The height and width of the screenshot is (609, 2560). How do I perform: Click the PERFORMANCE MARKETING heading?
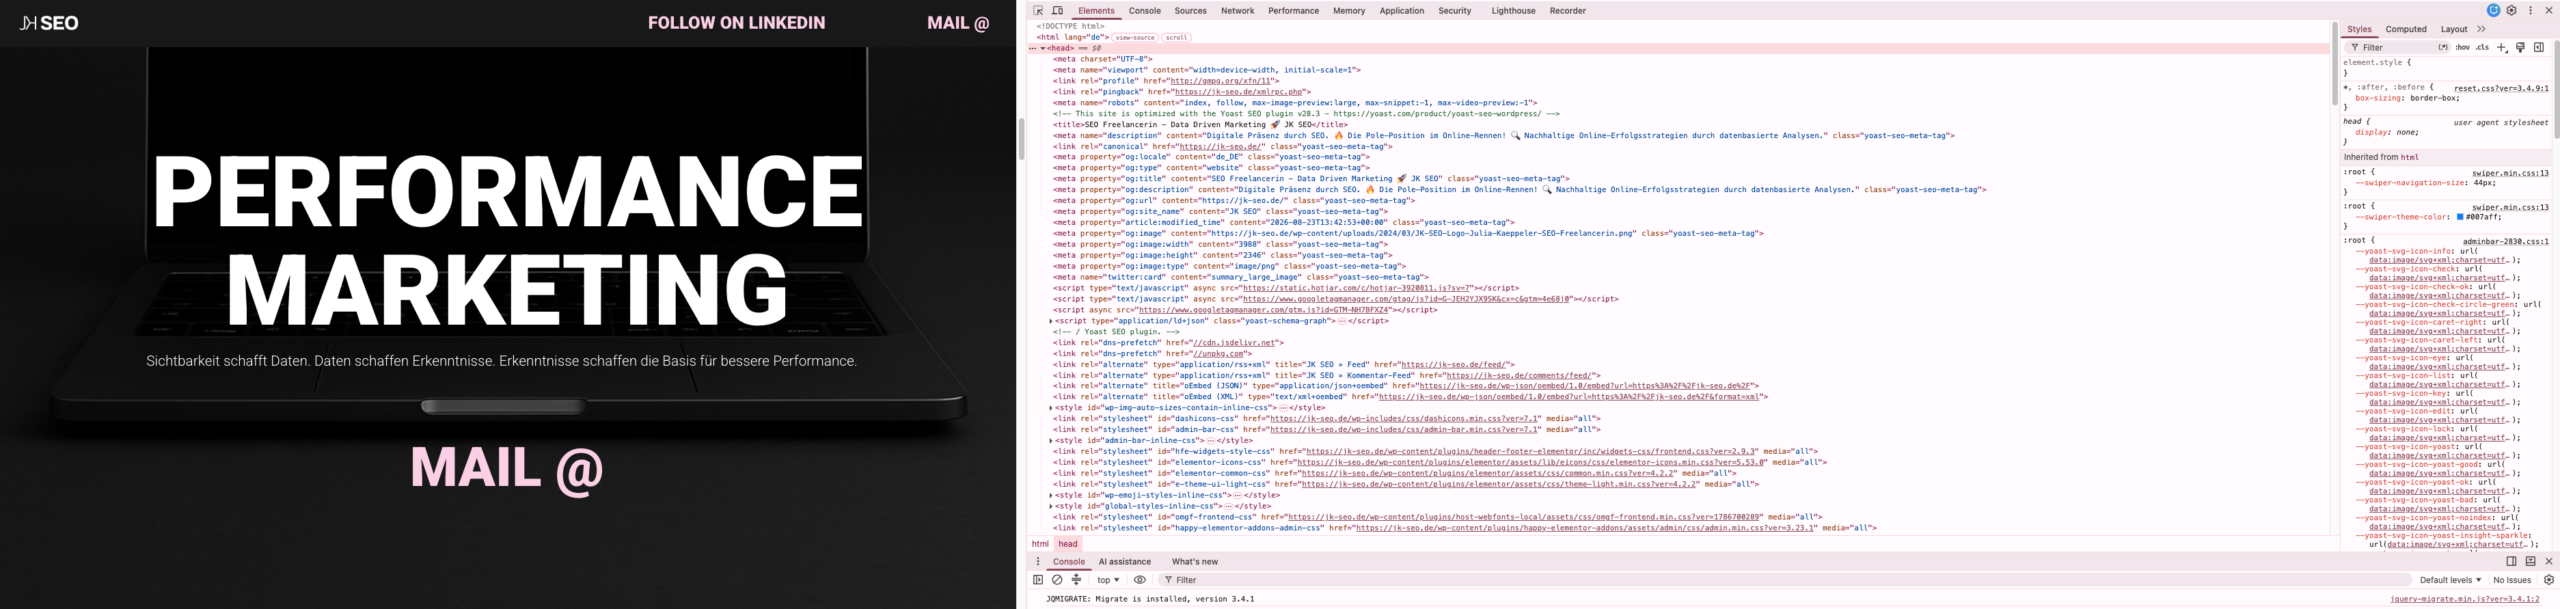[x=507, y=240]
